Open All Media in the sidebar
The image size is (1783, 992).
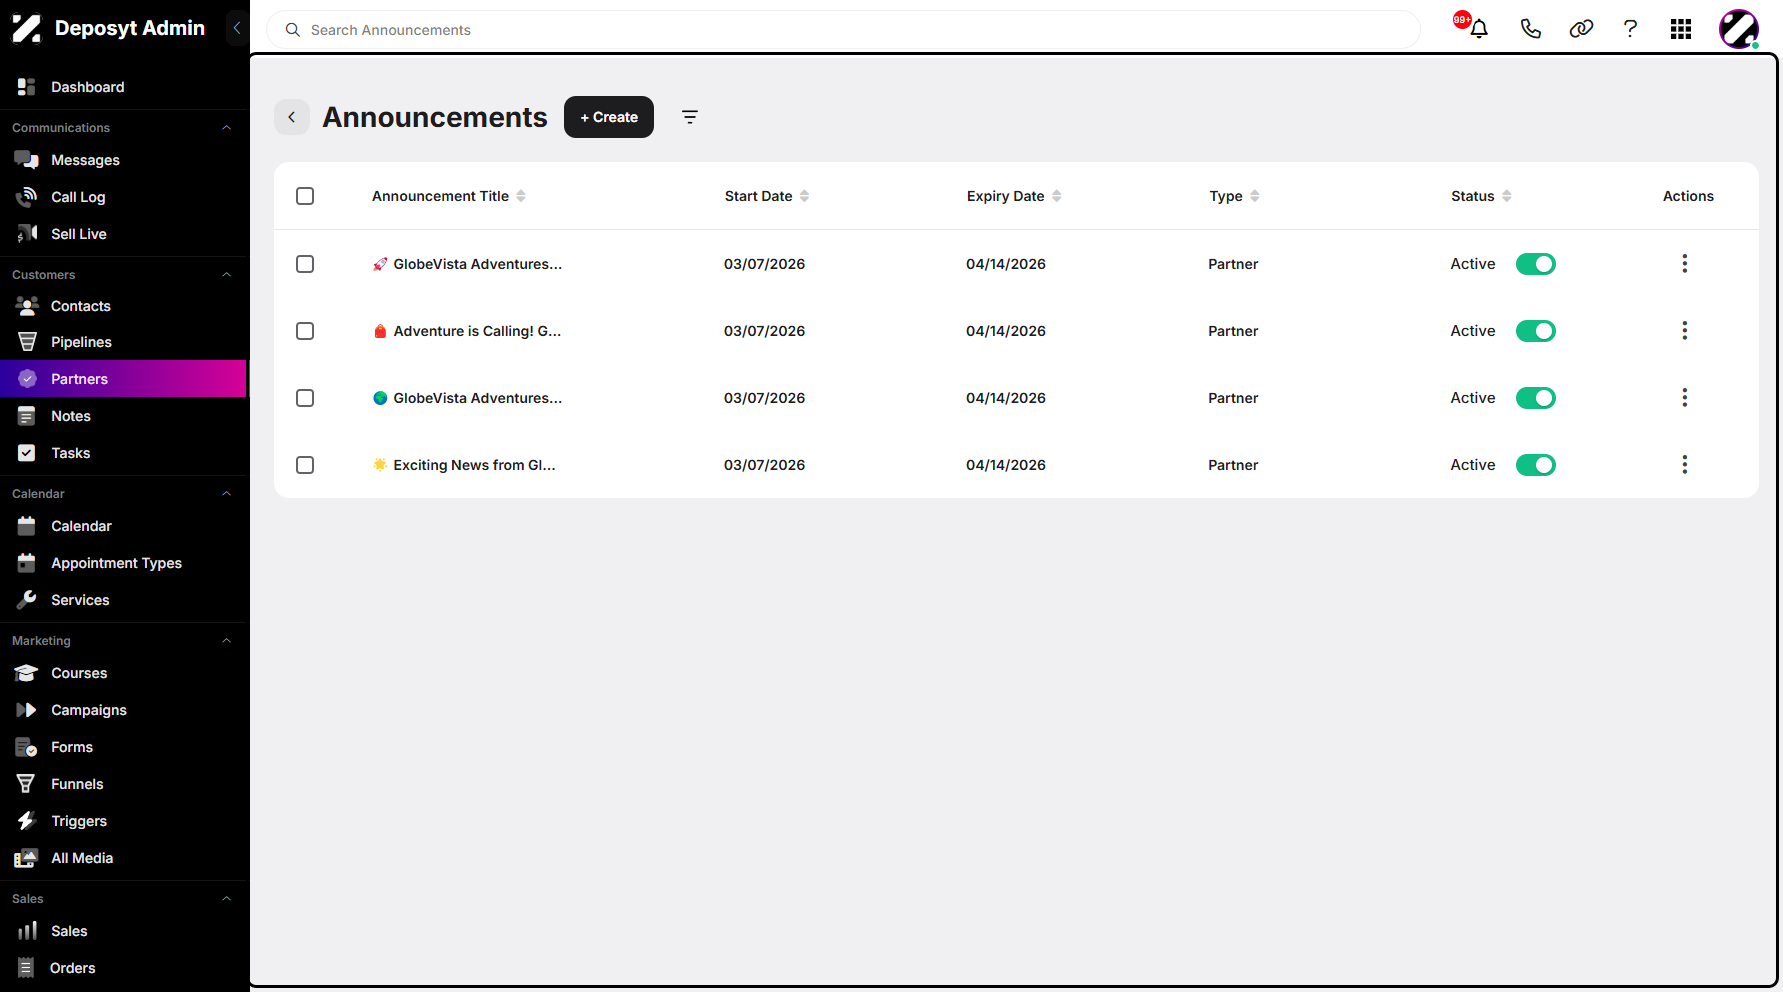124,858
